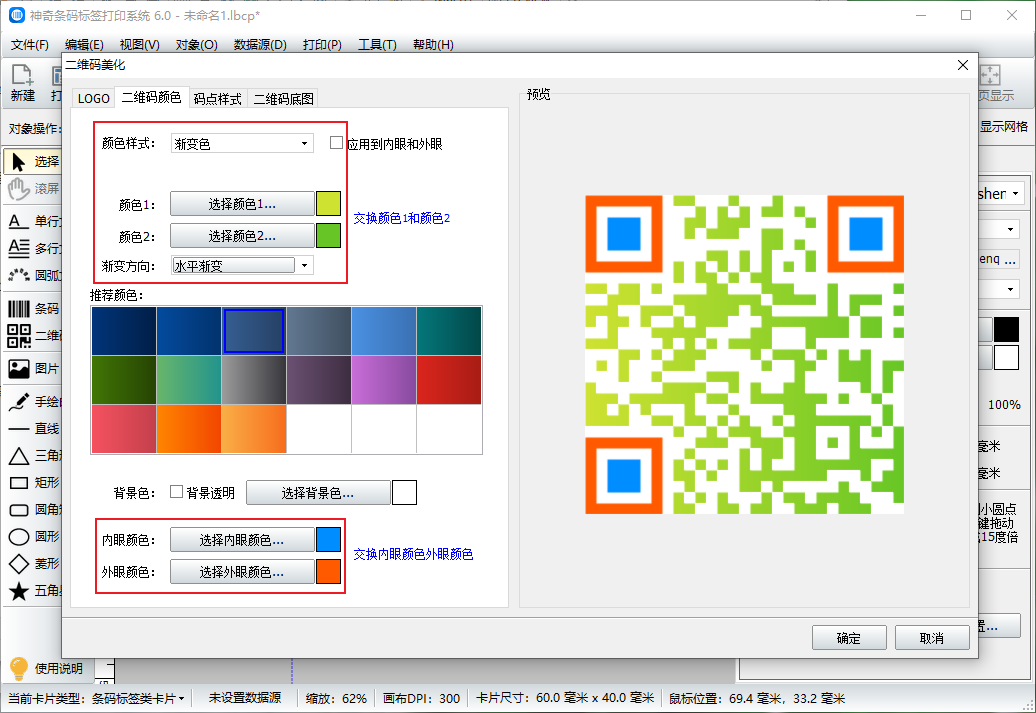
Task: Select the 五角 star shape tool
Action: [33, 591]
